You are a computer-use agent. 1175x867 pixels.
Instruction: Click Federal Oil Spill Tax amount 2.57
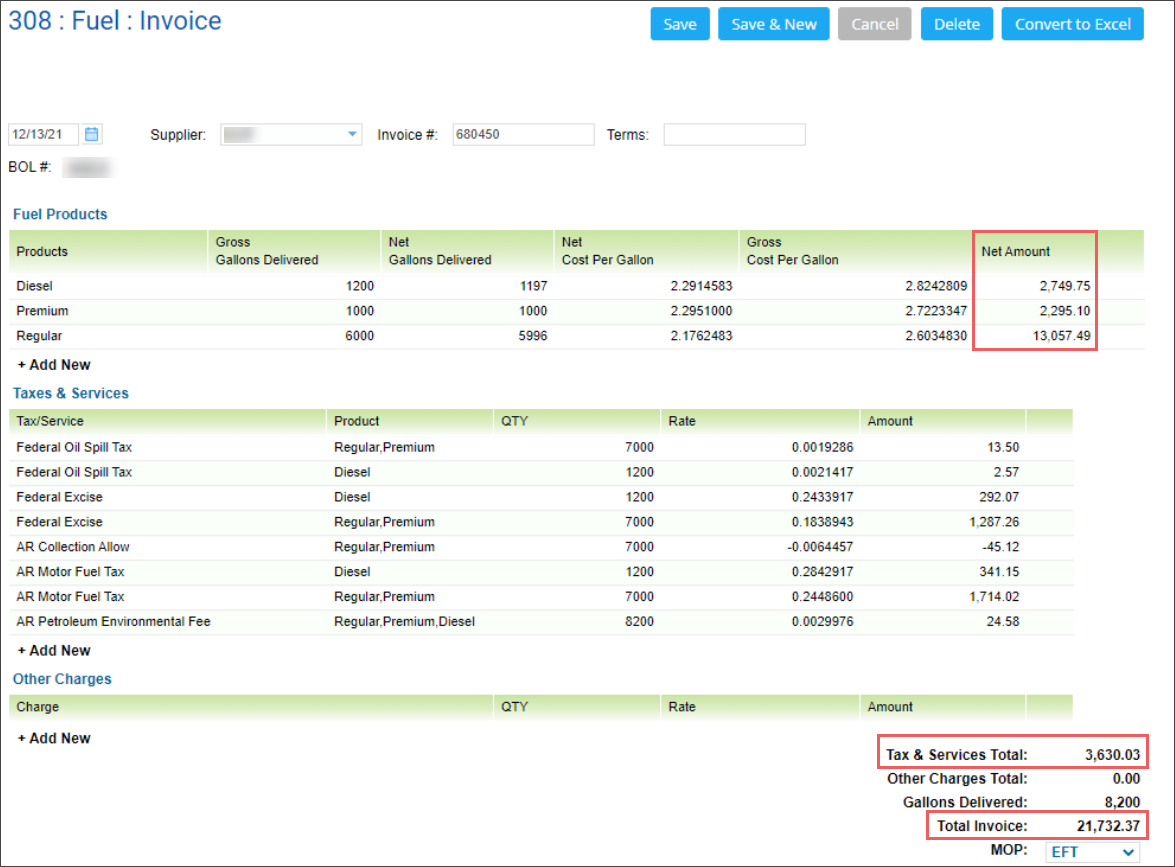coord(1006,472)
